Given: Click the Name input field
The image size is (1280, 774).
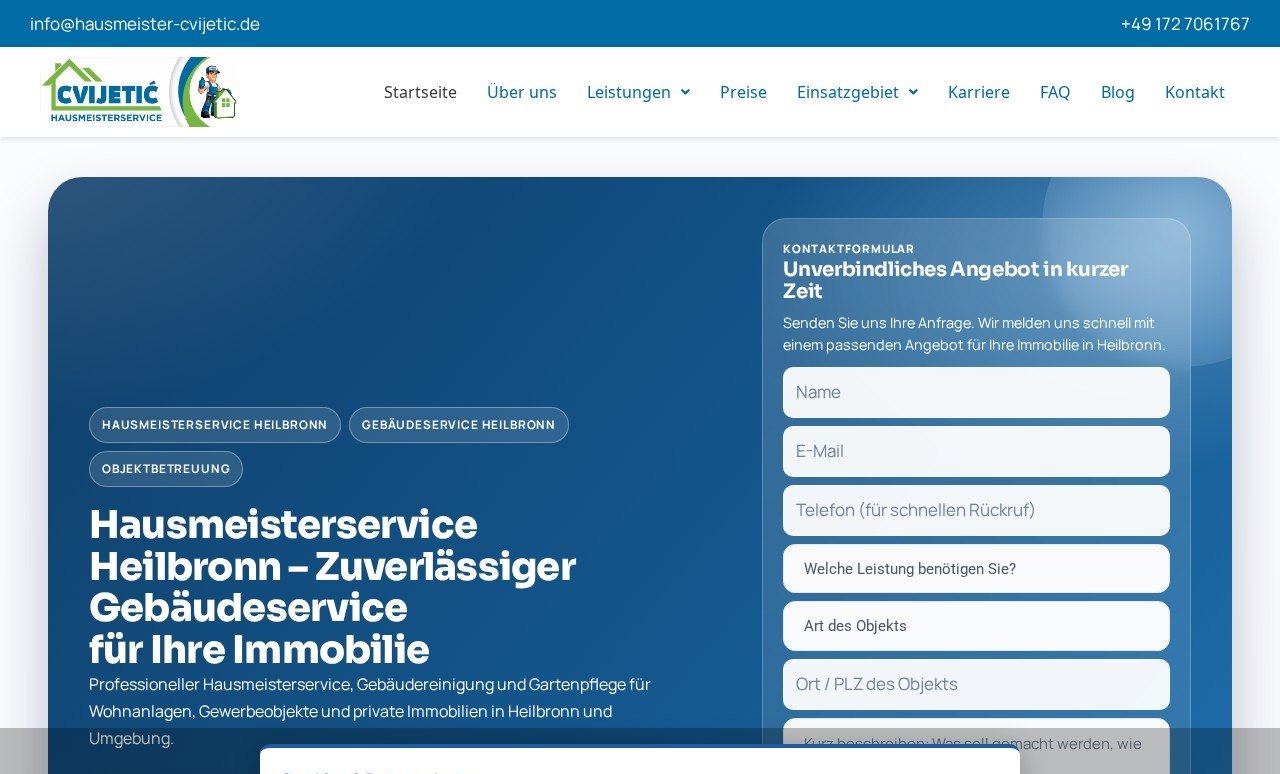Looking at the screenshot, I should point(976,392).
